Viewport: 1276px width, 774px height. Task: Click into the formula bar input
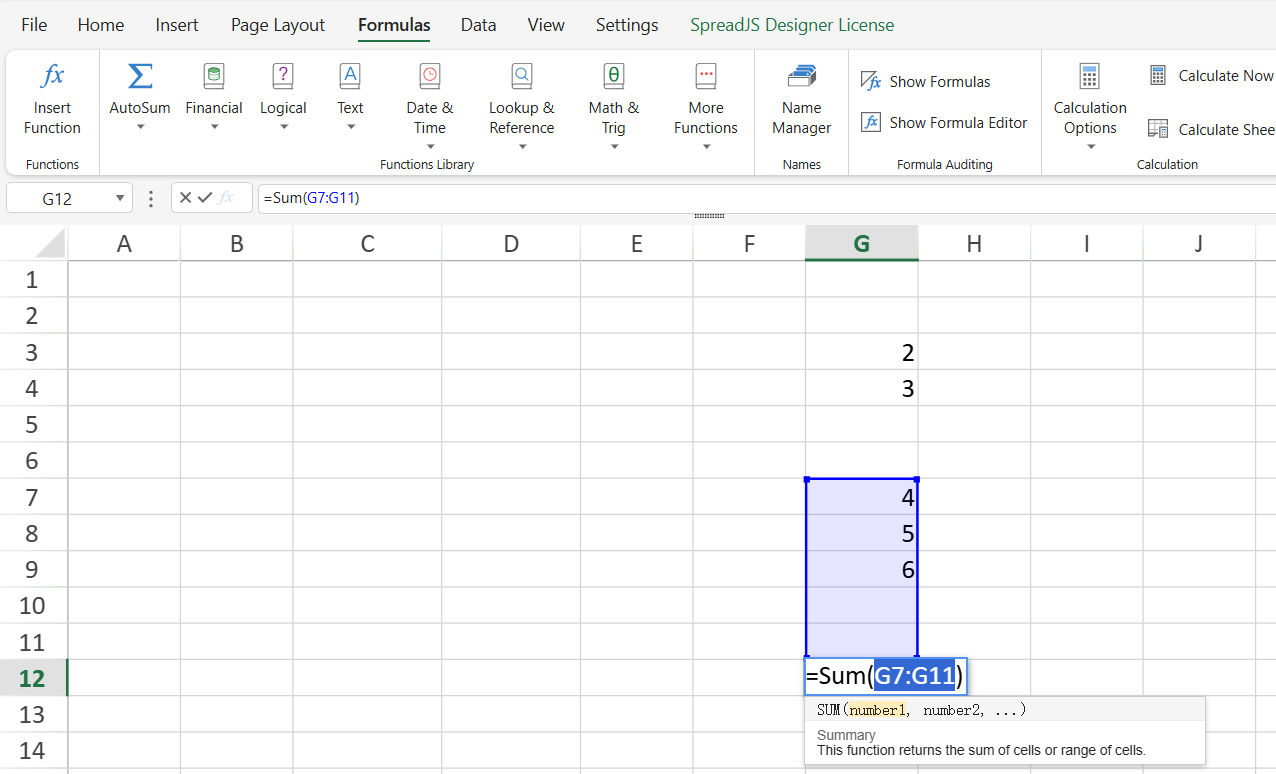[766, 198]
